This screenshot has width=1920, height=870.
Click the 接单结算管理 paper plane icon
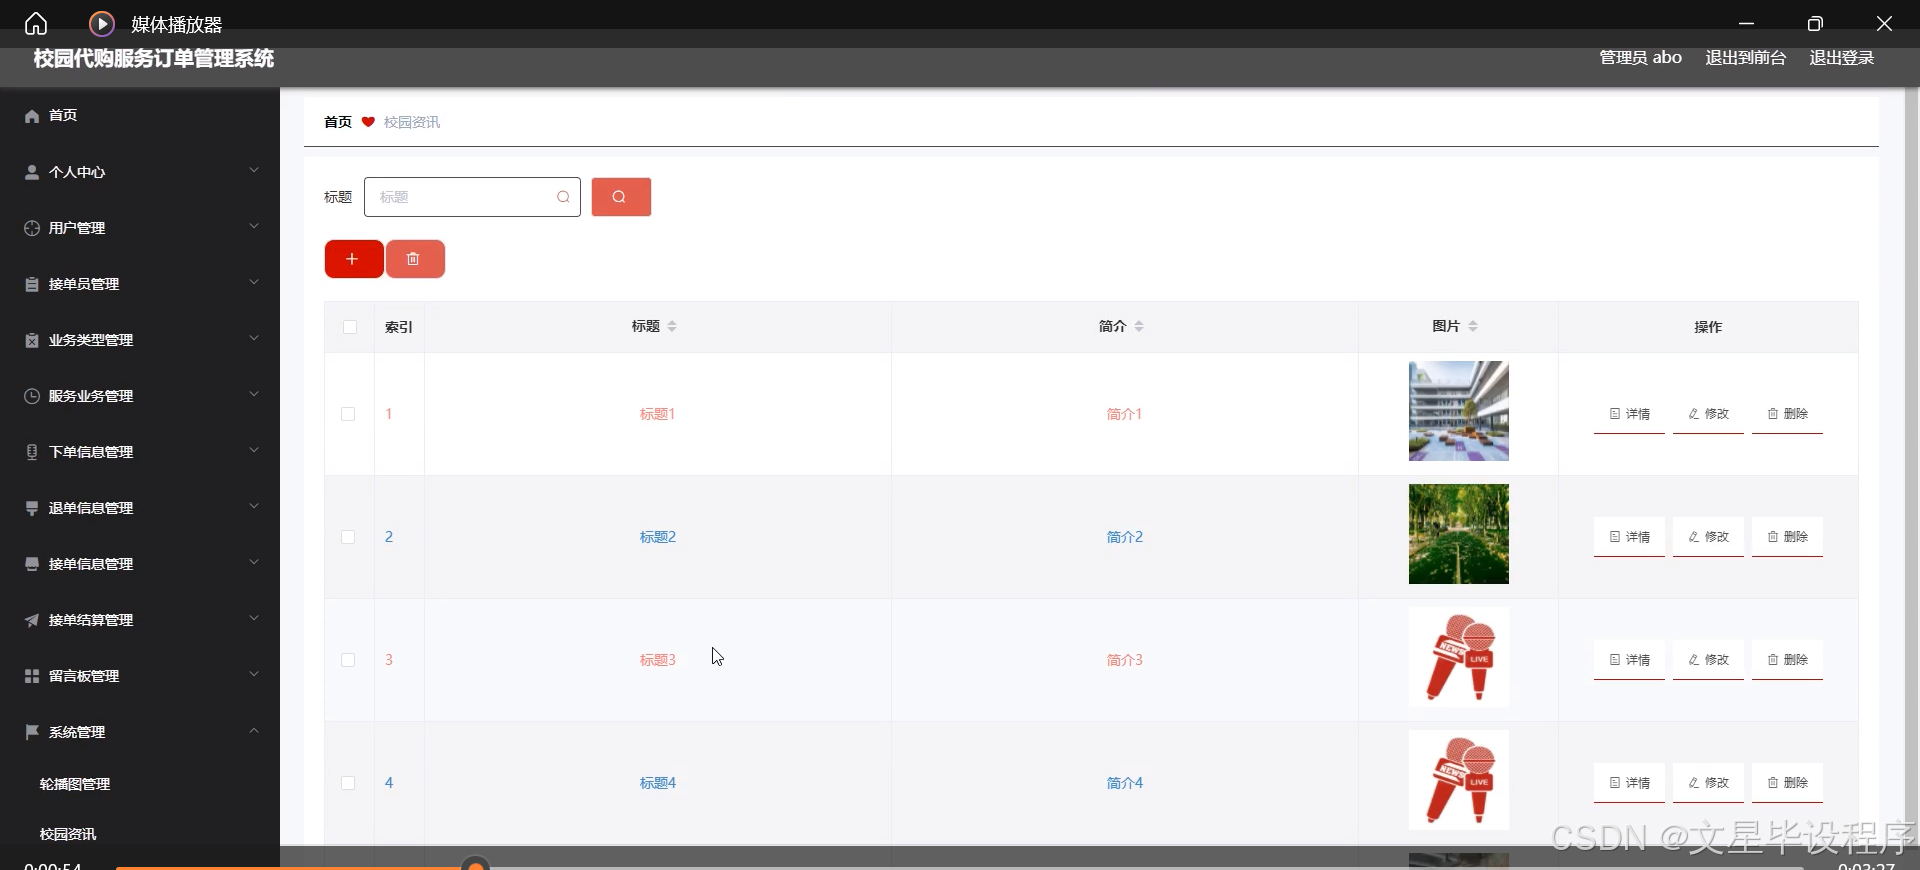[32, 620]
